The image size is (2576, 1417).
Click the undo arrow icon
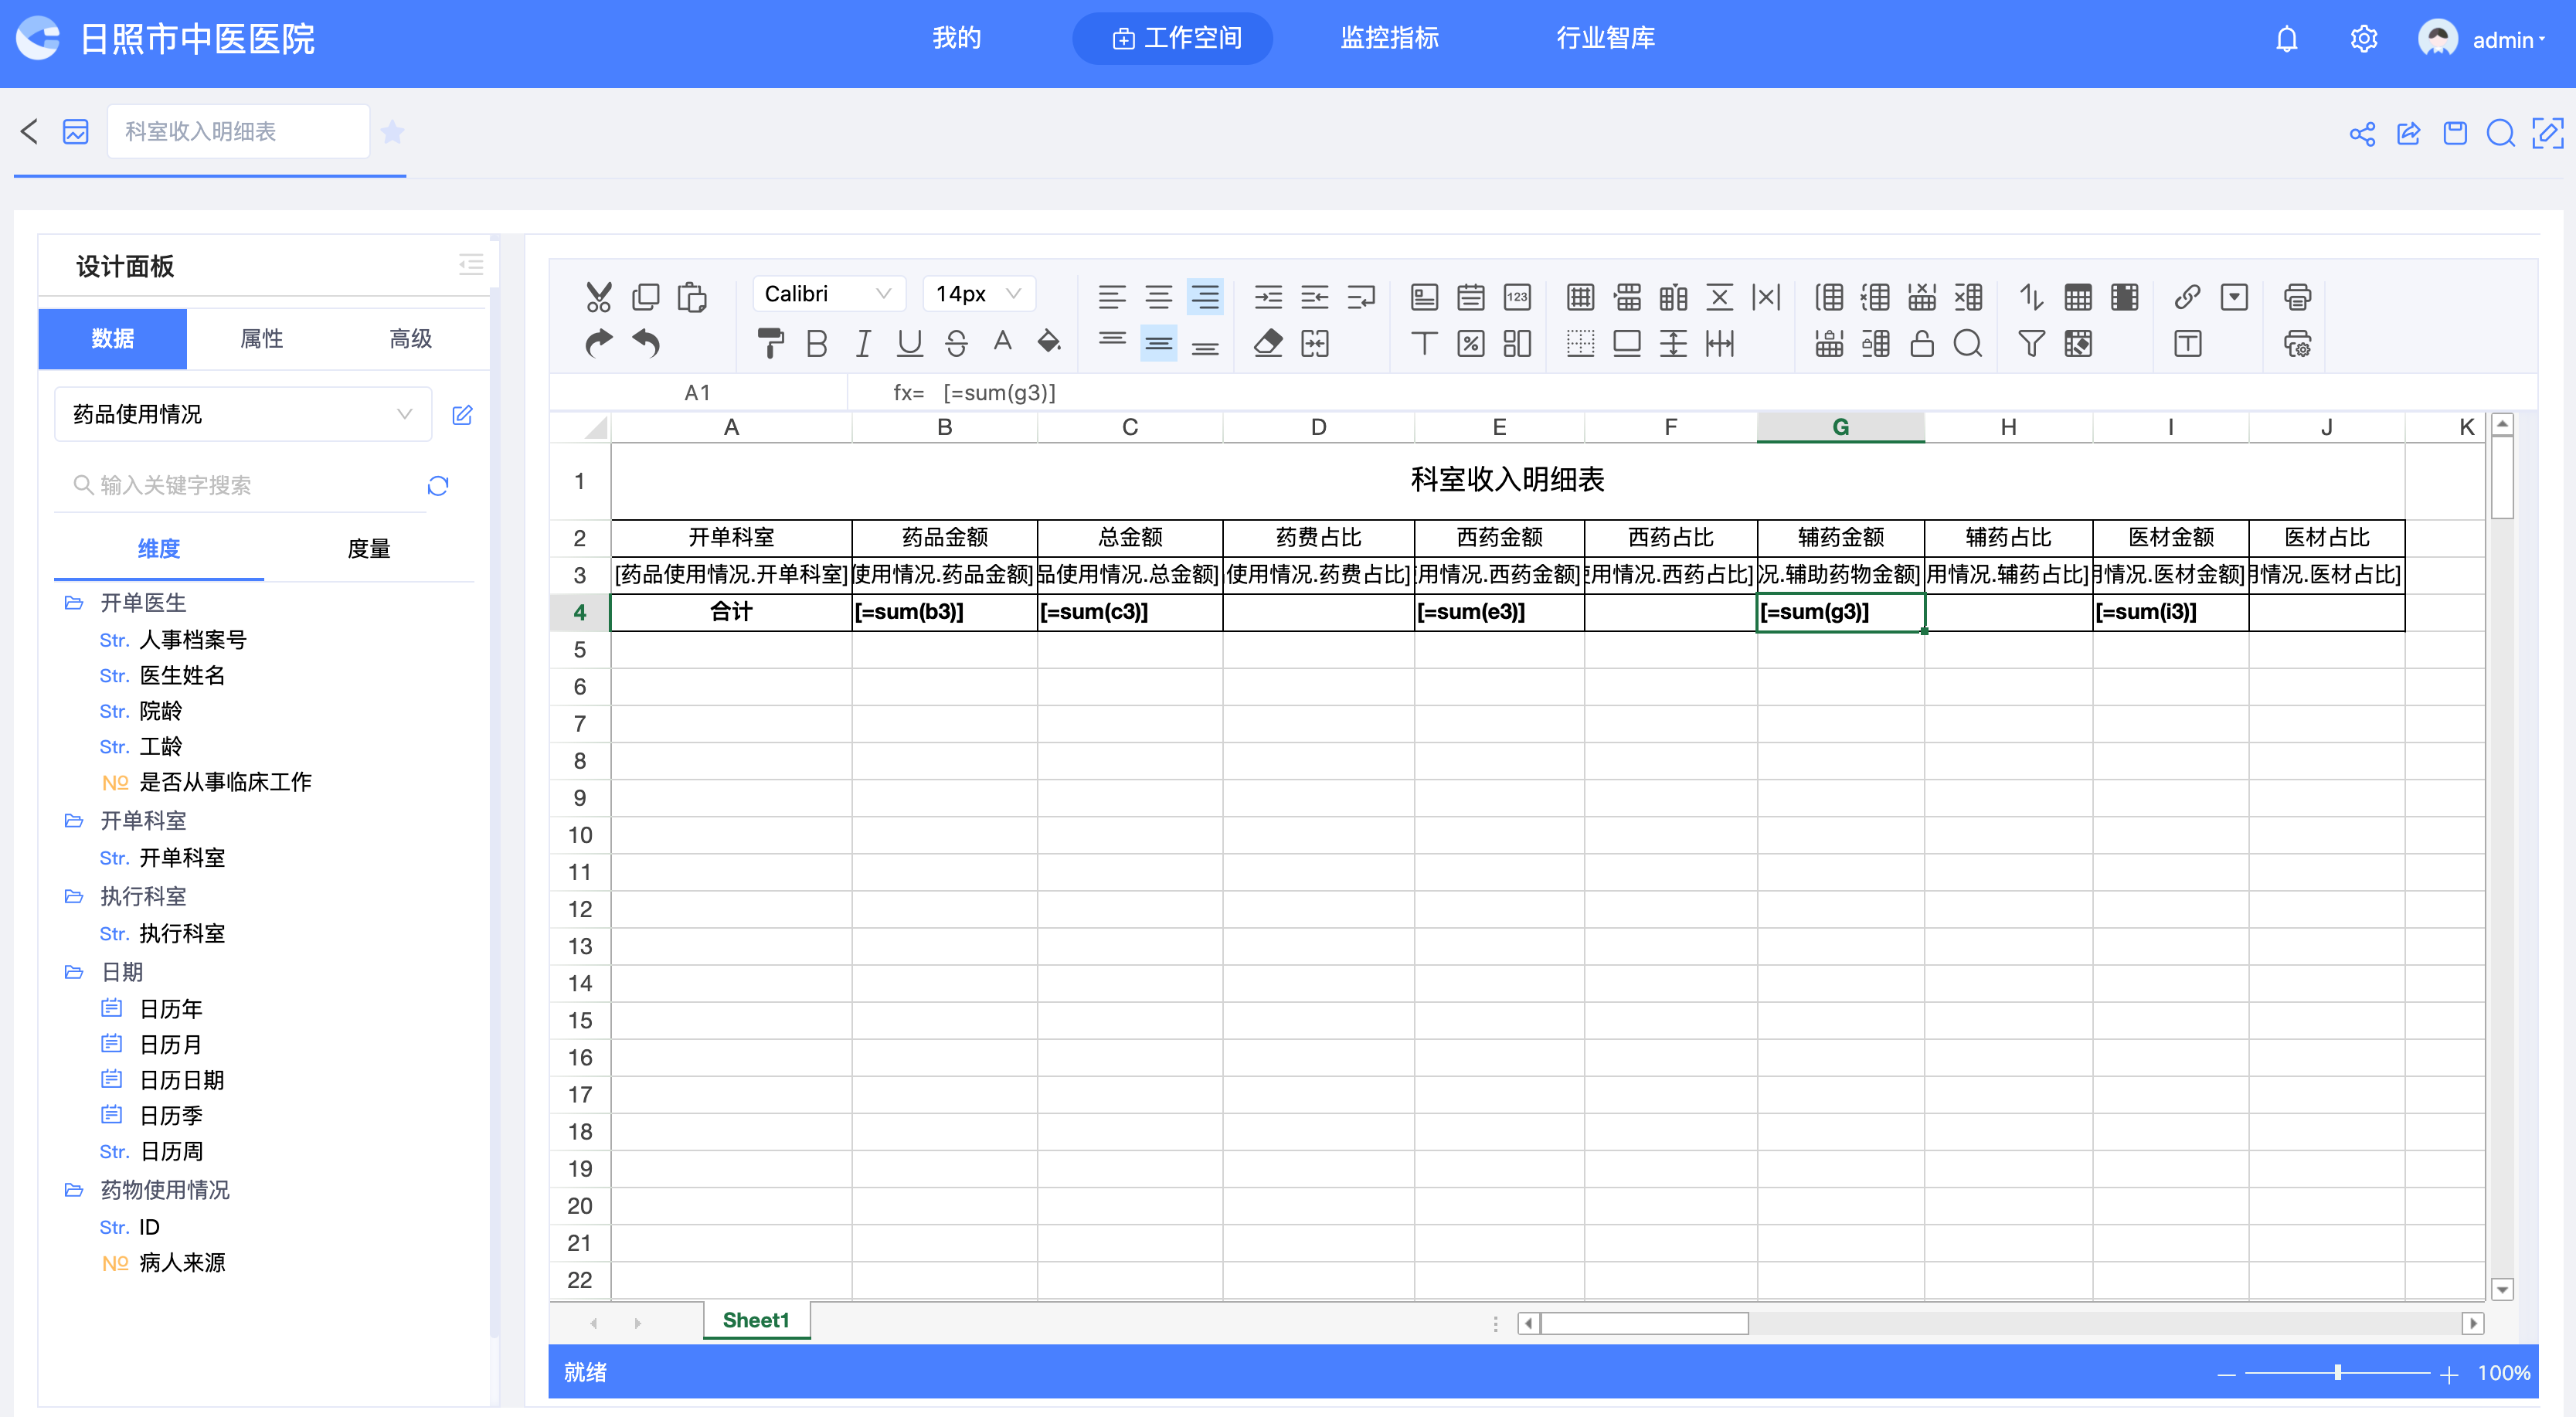(646, 343)
